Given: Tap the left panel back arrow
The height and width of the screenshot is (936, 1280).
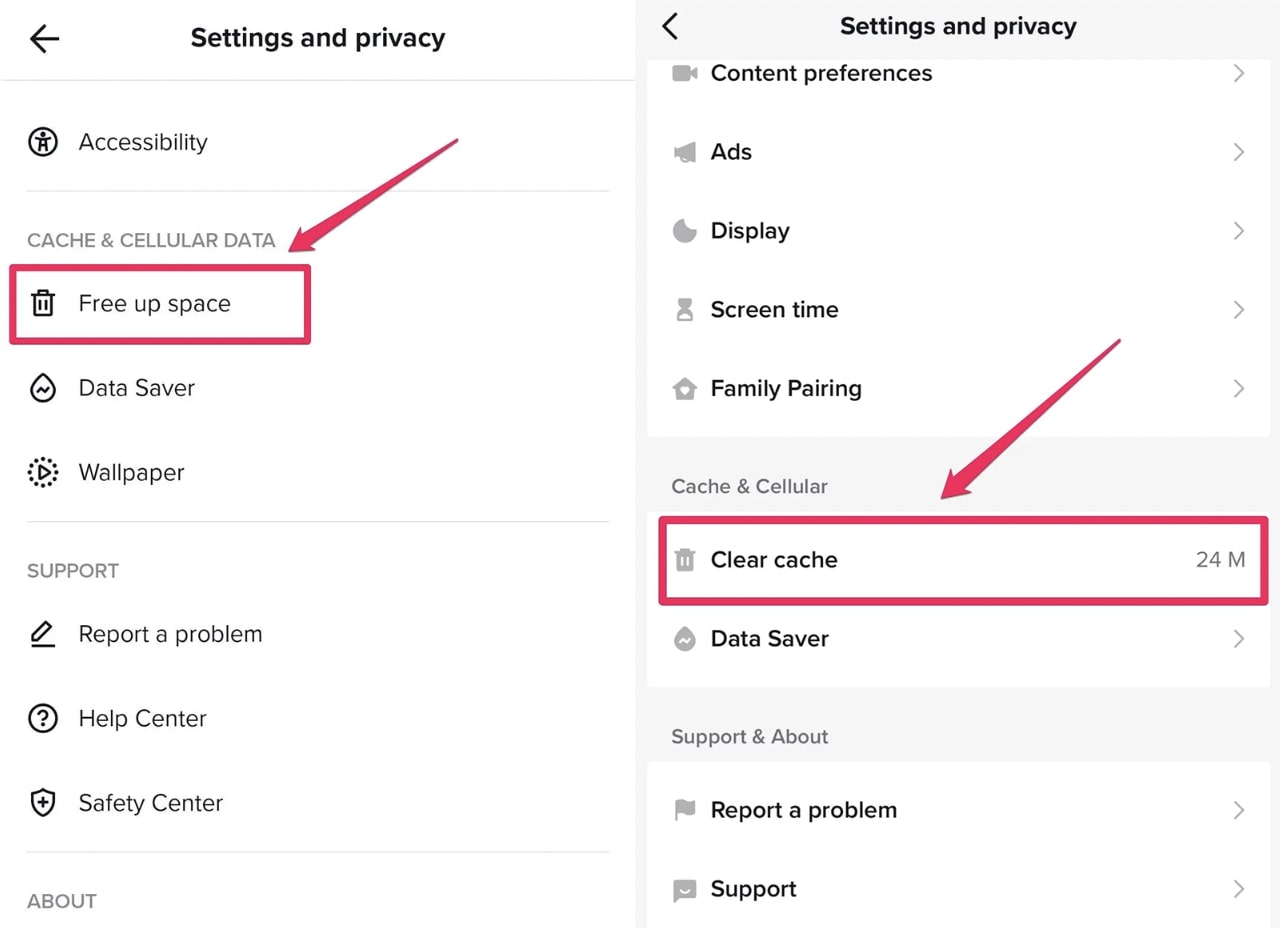Looking at the screenshot, I should [x=45, y=39].
